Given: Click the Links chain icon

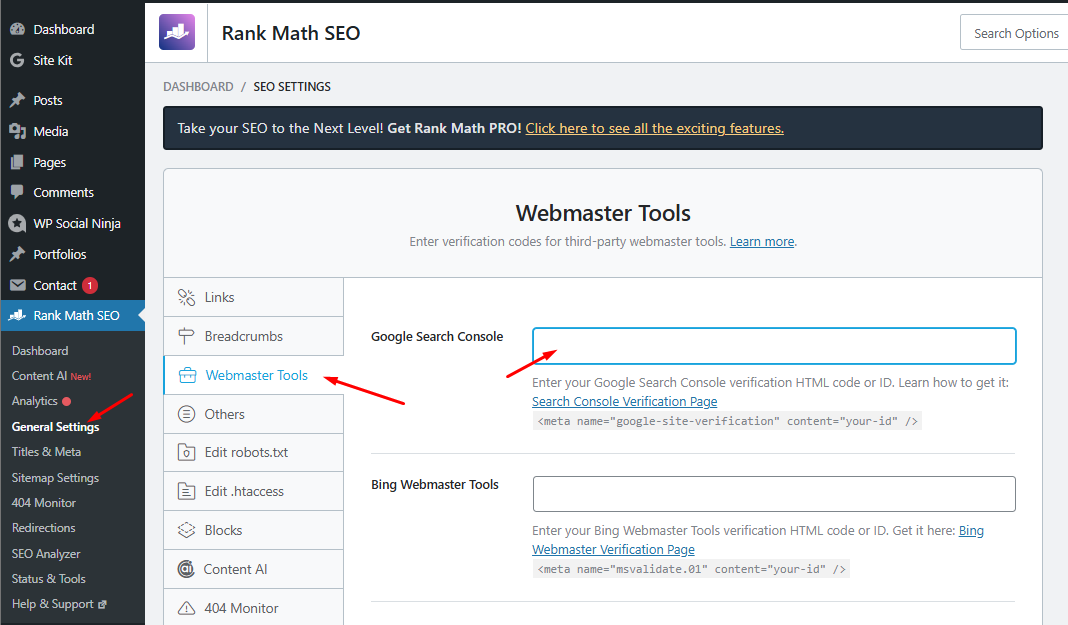Looking at the screenshot, I should 187,297.
